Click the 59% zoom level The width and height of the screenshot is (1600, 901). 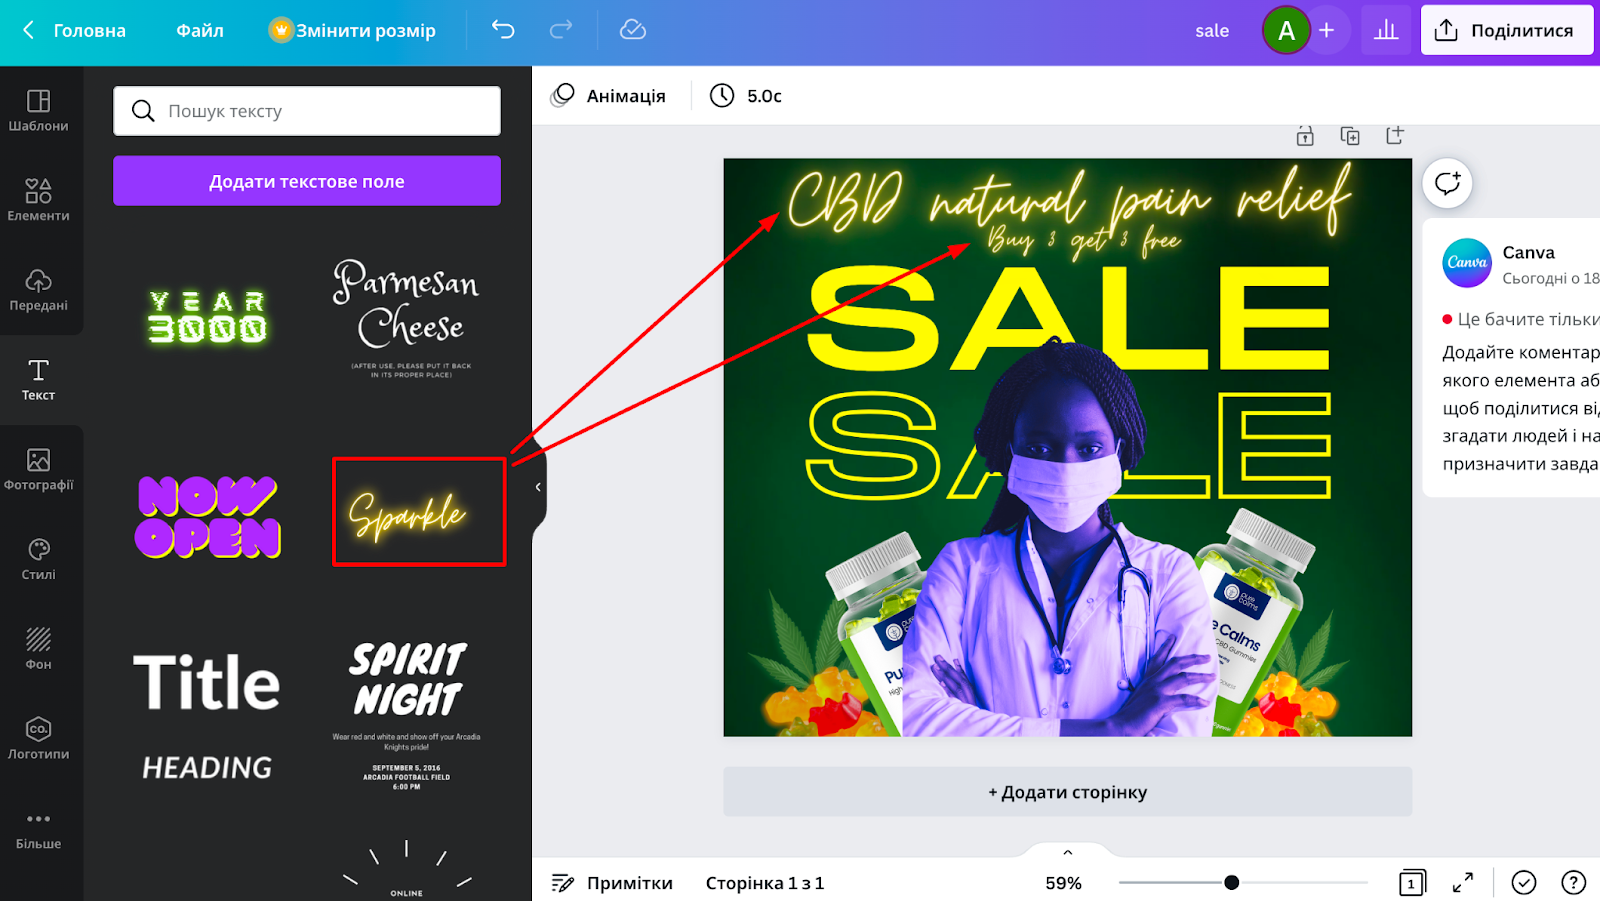[1064, 883]
